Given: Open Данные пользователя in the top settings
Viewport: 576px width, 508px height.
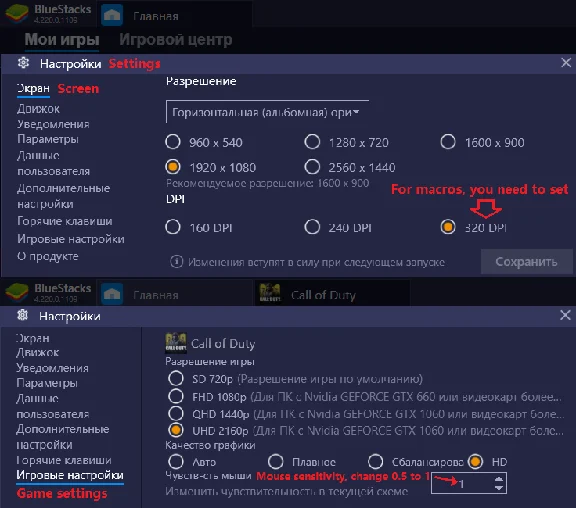Looking at the screenshot, I should 53,163.
